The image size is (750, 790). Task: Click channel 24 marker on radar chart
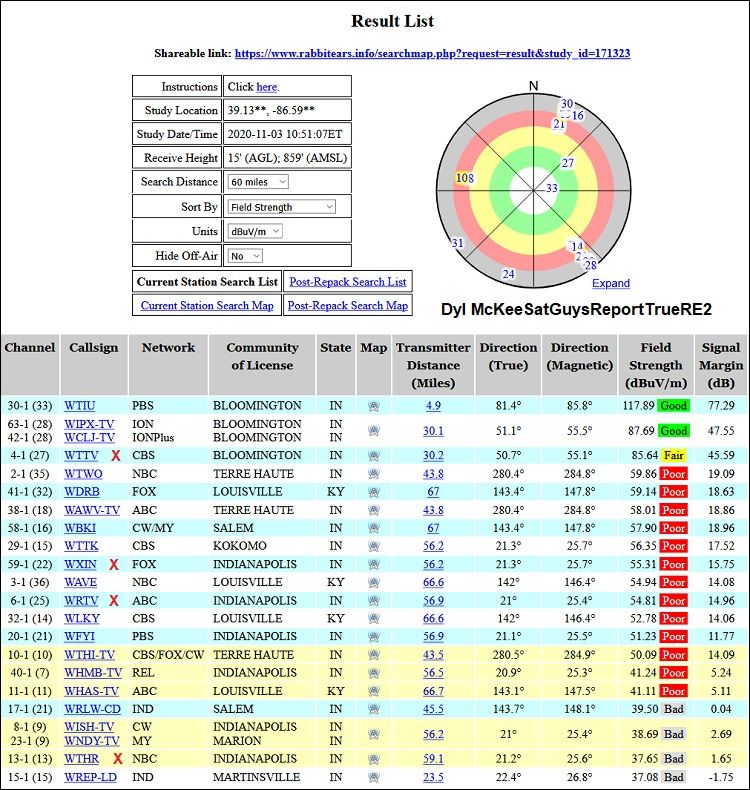click(x=508, y=274)
